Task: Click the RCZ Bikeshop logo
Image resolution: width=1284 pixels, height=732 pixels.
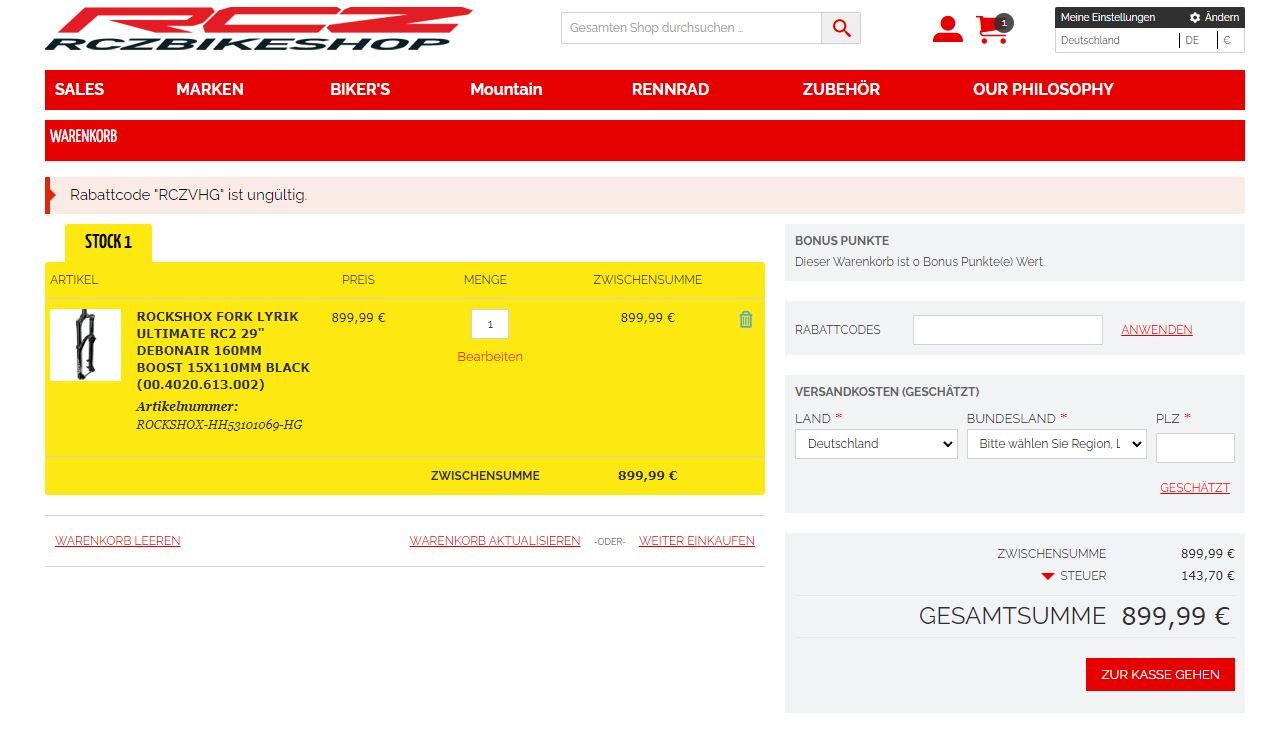Action: 258,29
